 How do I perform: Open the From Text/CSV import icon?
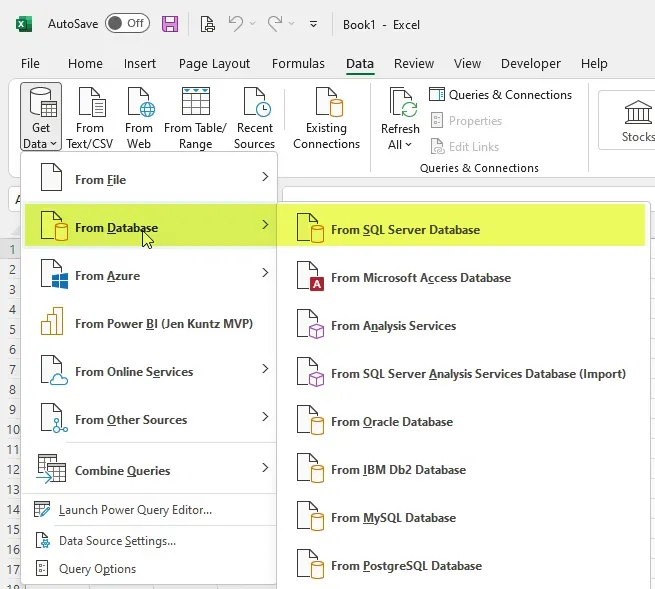coord(90,103)
